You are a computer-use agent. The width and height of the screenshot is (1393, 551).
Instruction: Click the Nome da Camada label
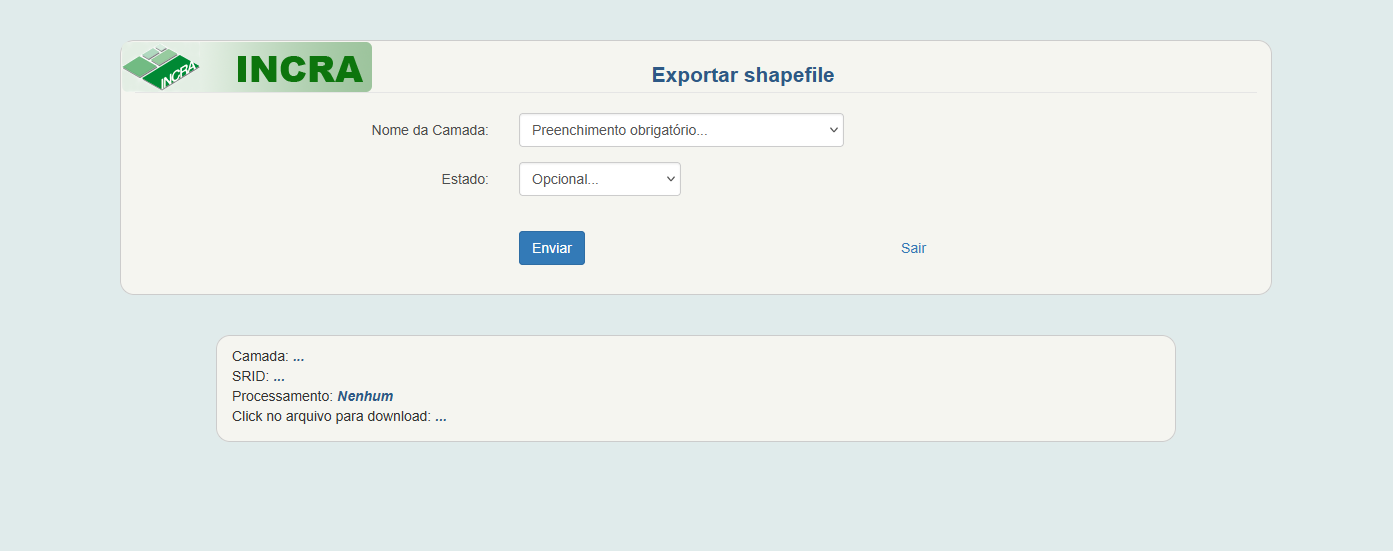430,130
